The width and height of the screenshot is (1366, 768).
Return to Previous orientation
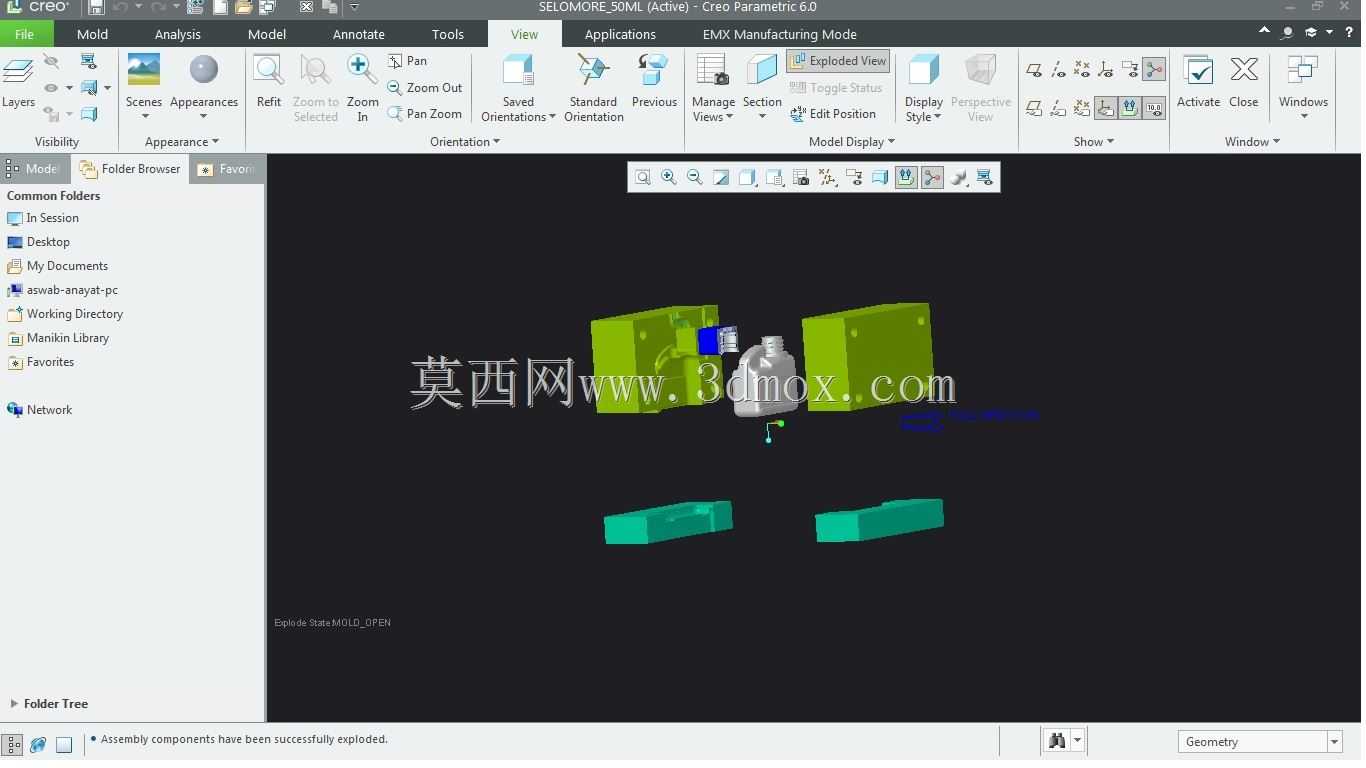(654, 82)
